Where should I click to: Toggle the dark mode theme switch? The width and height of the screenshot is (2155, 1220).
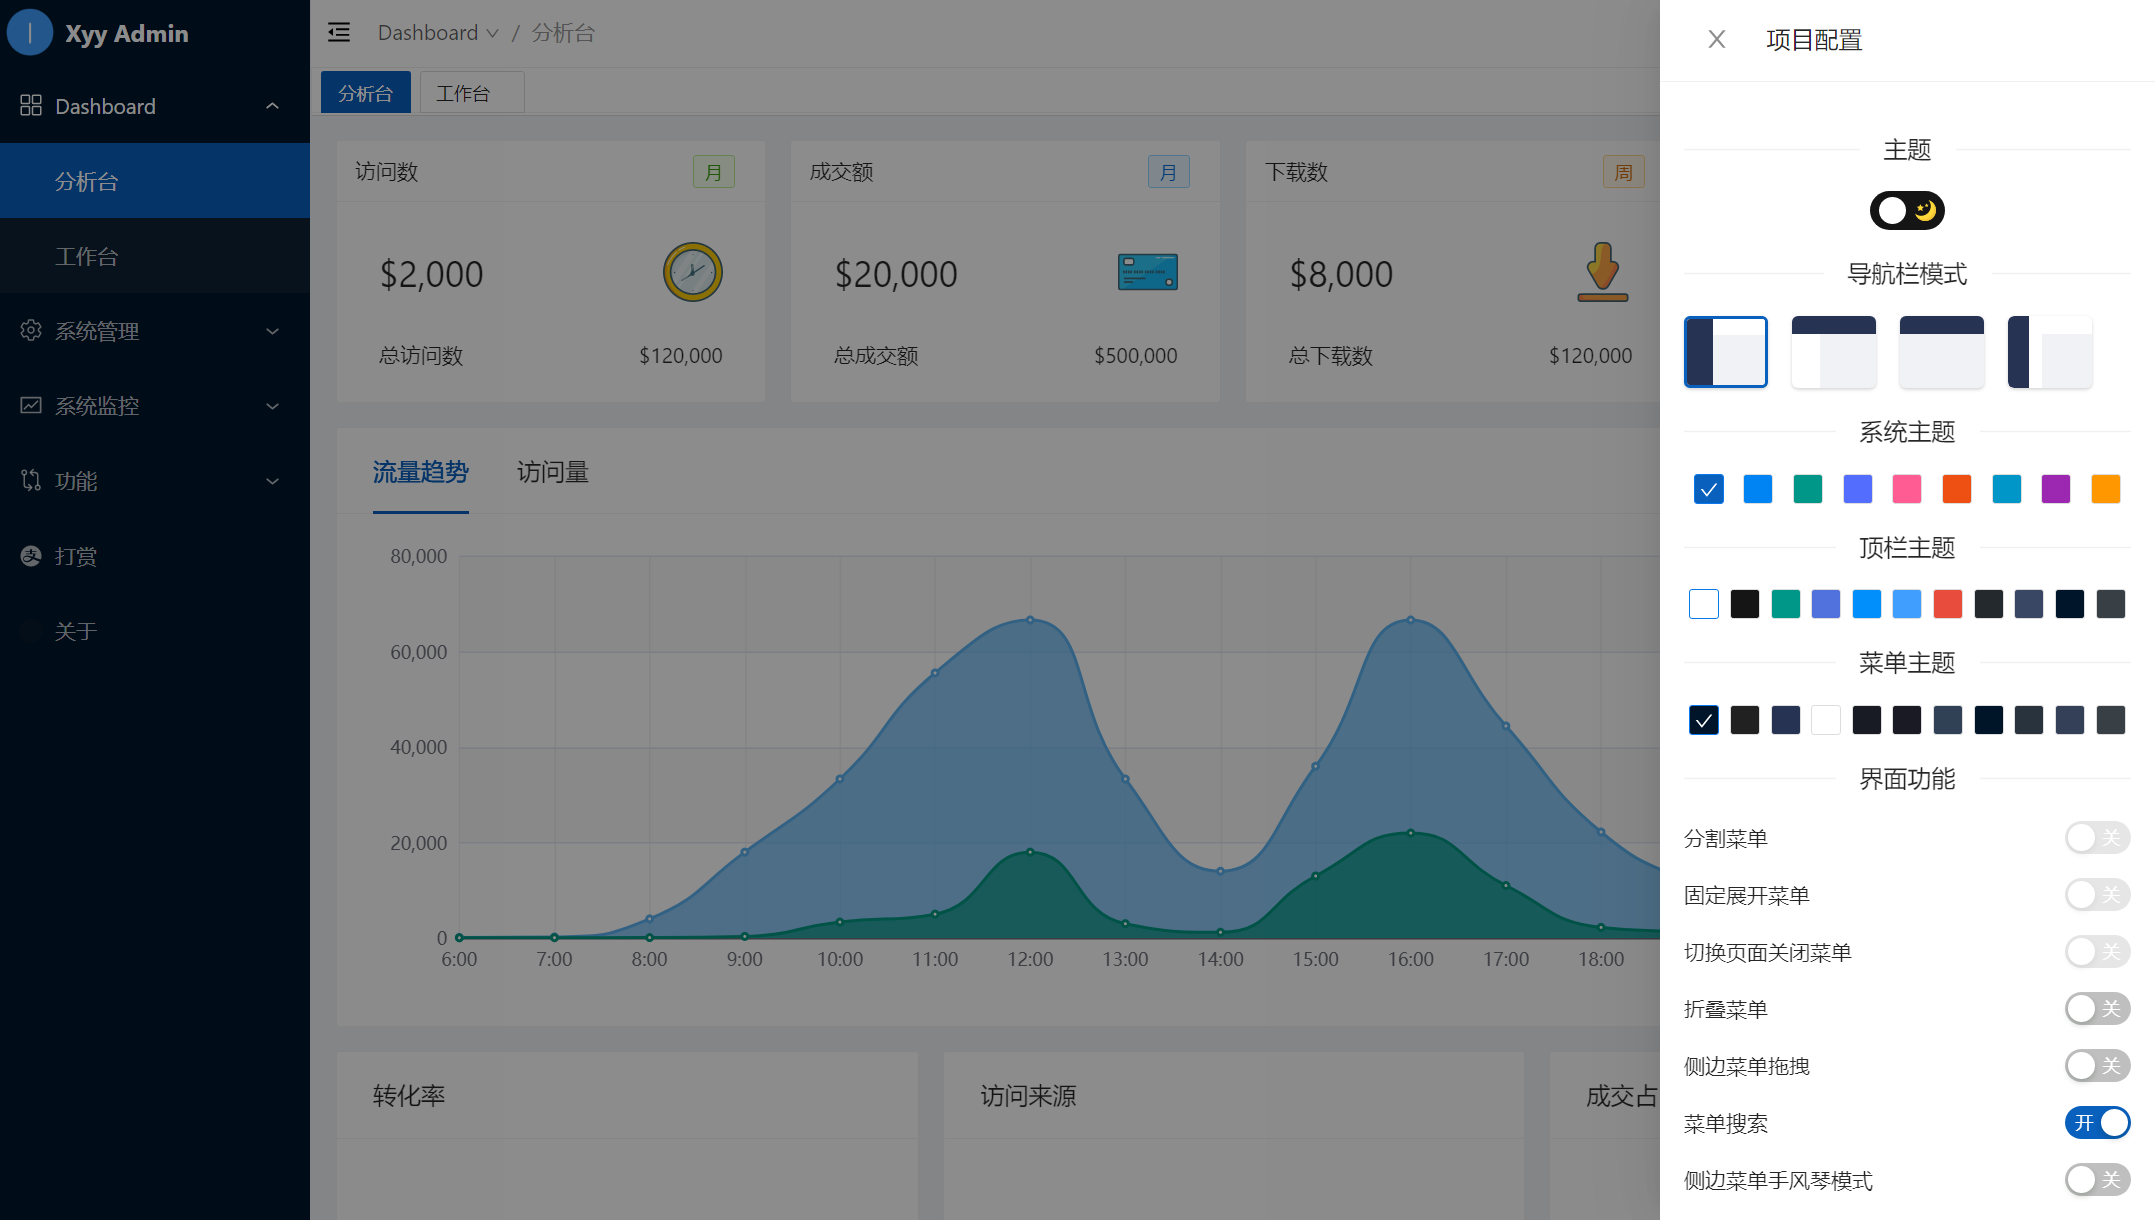1906,210
